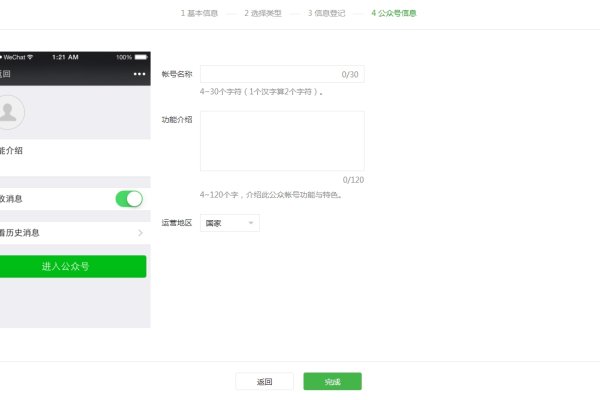Click the 1:21 AM time text
Screen dimensions: 600x400
pyautogui.click(x=65, y=57)
